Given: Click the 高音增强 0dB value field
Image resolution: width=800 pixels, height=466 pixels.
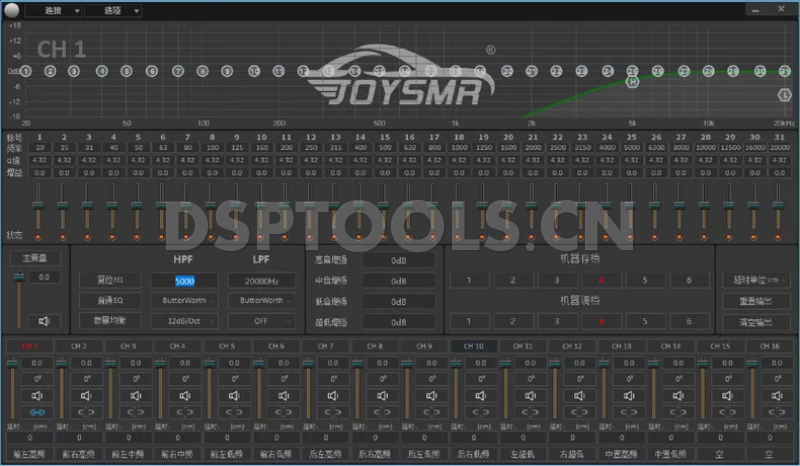Looking at the screenshot, I should click(398, 260).
